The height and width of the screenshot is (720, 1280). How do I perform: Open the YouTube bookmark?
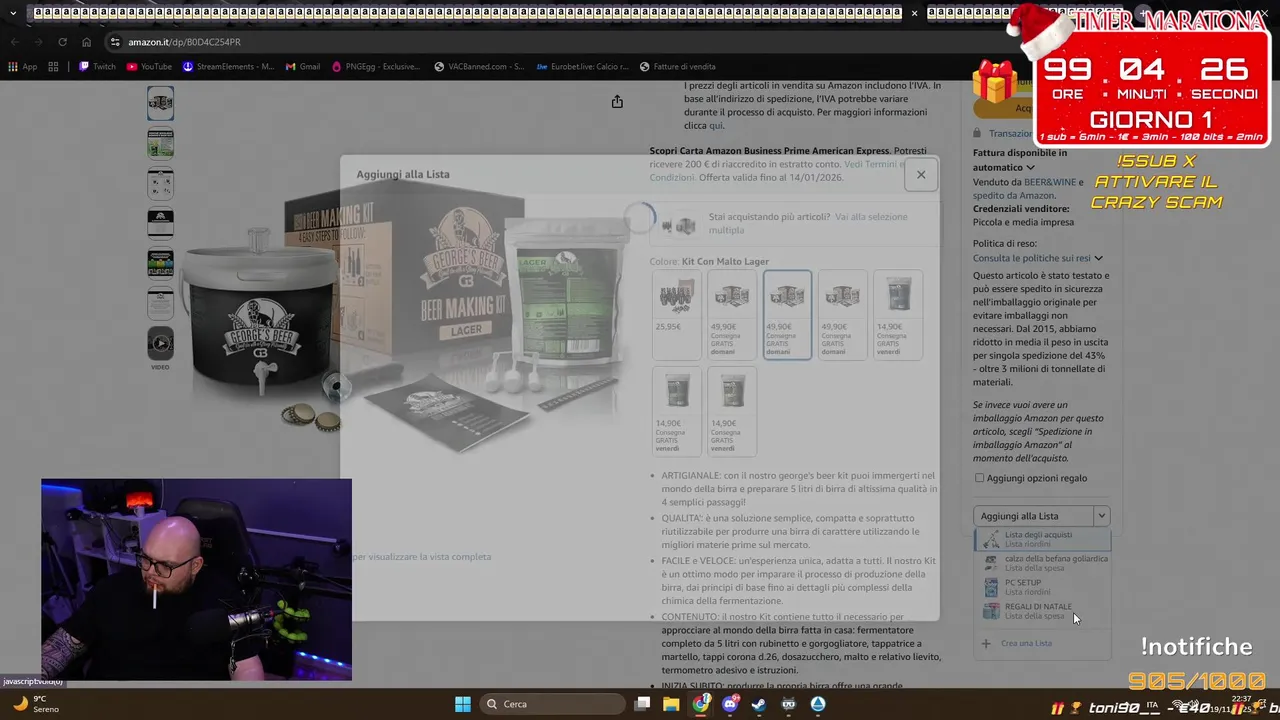pos(149,67)
